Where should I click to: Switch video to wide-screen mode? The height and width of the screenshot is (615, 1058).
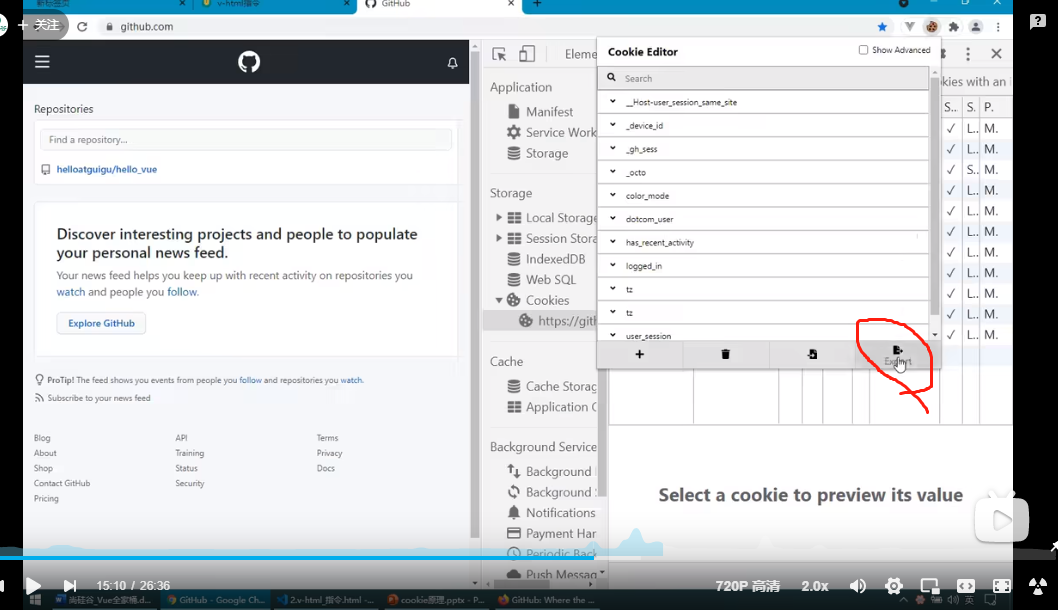pyautogui.click(x=966, y=586)
